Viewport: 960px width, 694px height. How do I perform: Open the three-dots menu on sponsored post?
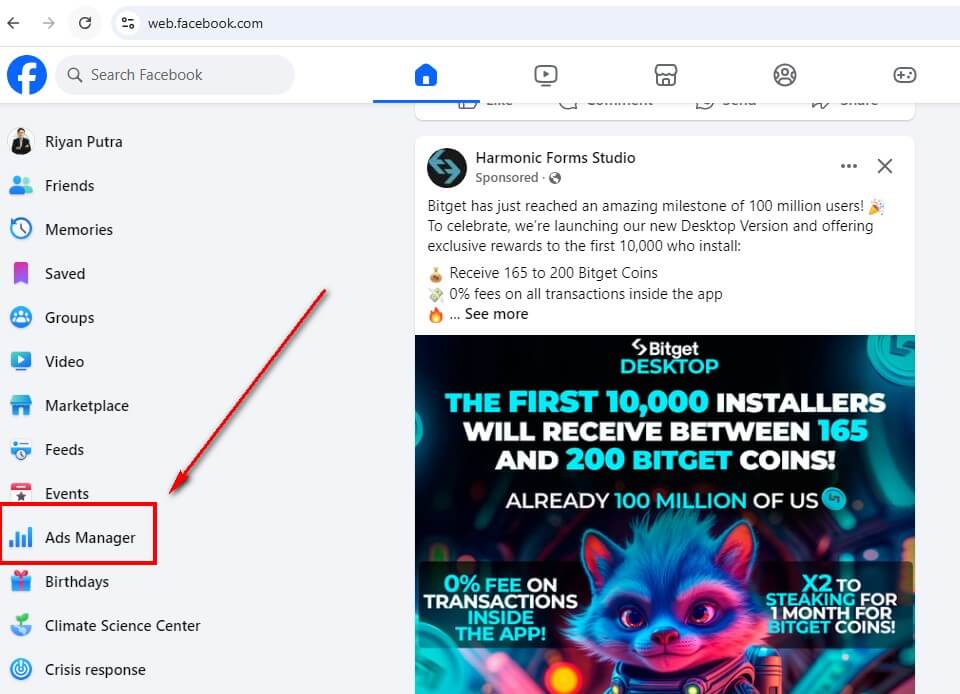849,166
